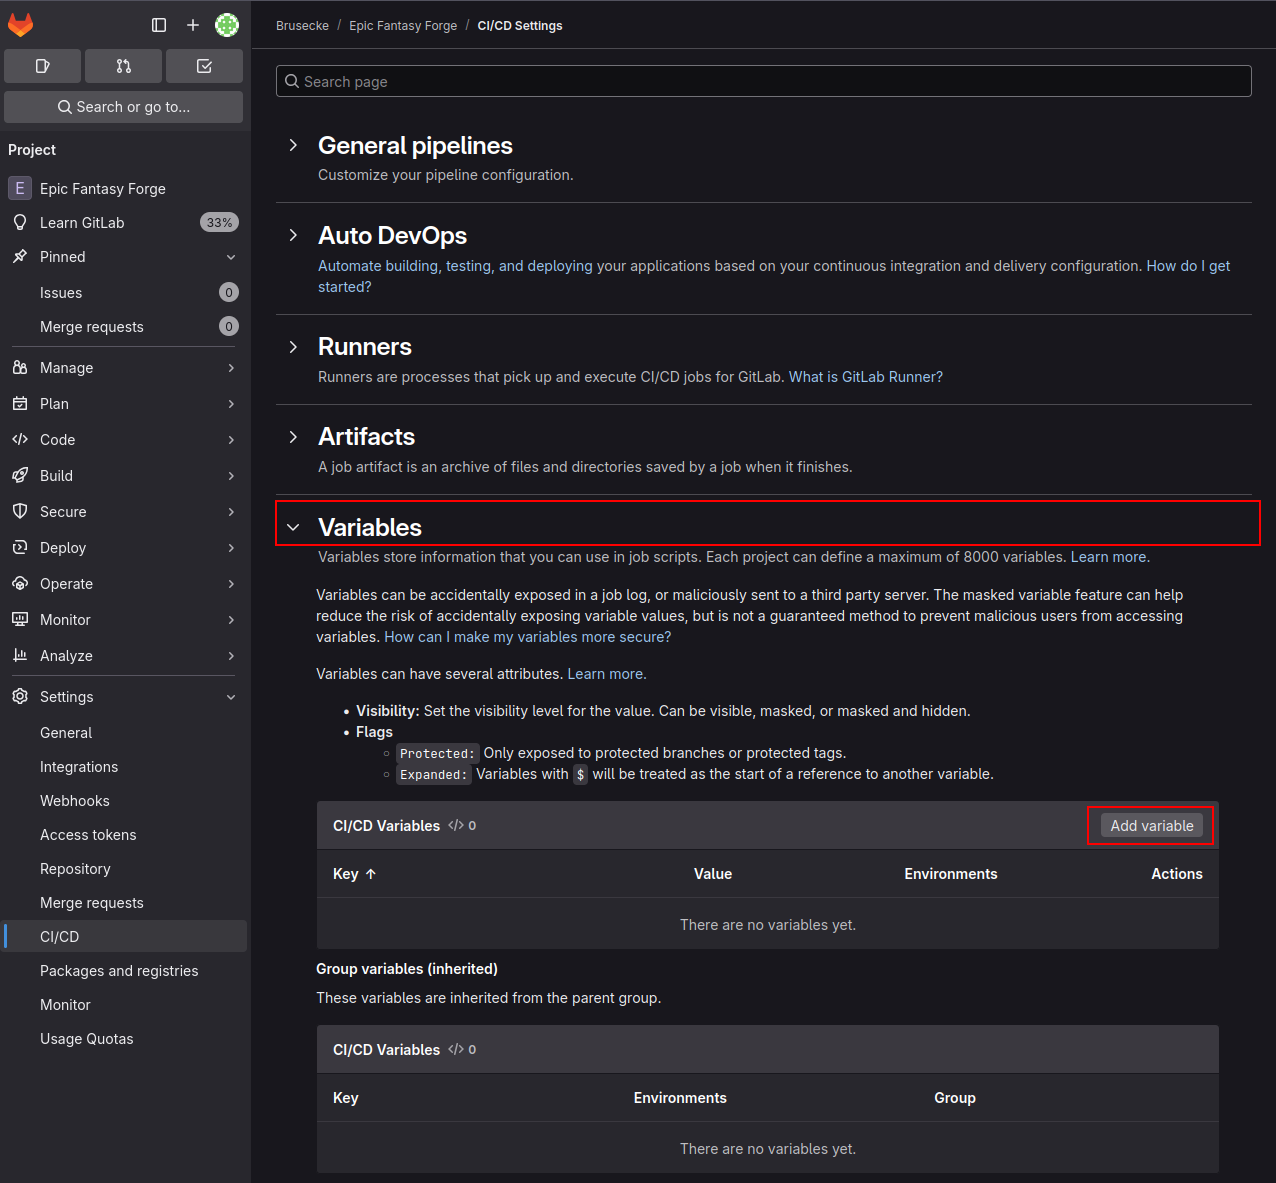Screen dimensions: 1276x1183
Task: Follow 'How can I make my variables more secure?'
Action: (x=528, y=637)
